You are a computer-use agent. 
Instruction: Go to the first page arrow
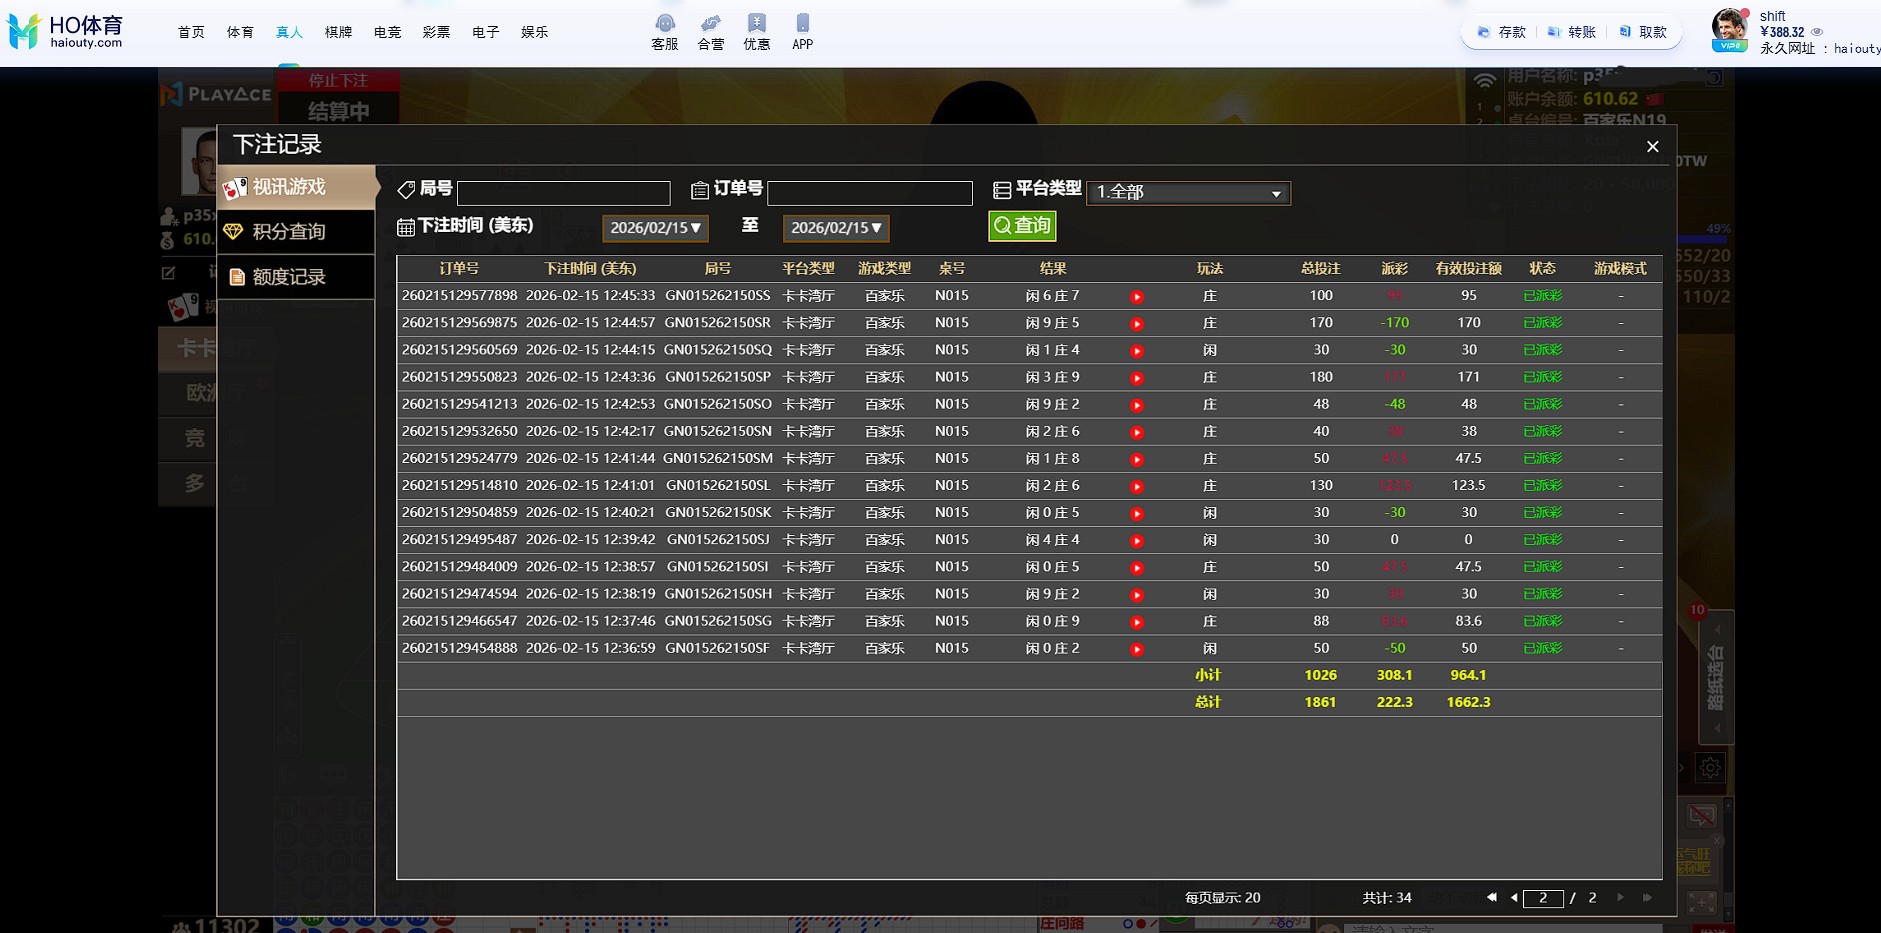pyautogui.click(x=1491, y=898)
